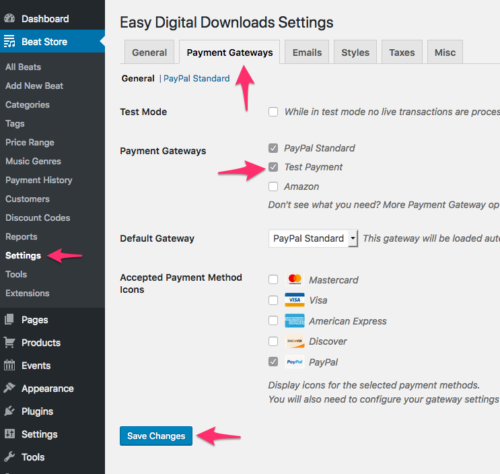
Task: Click the Products cart icon
Action: coord(9,342)
